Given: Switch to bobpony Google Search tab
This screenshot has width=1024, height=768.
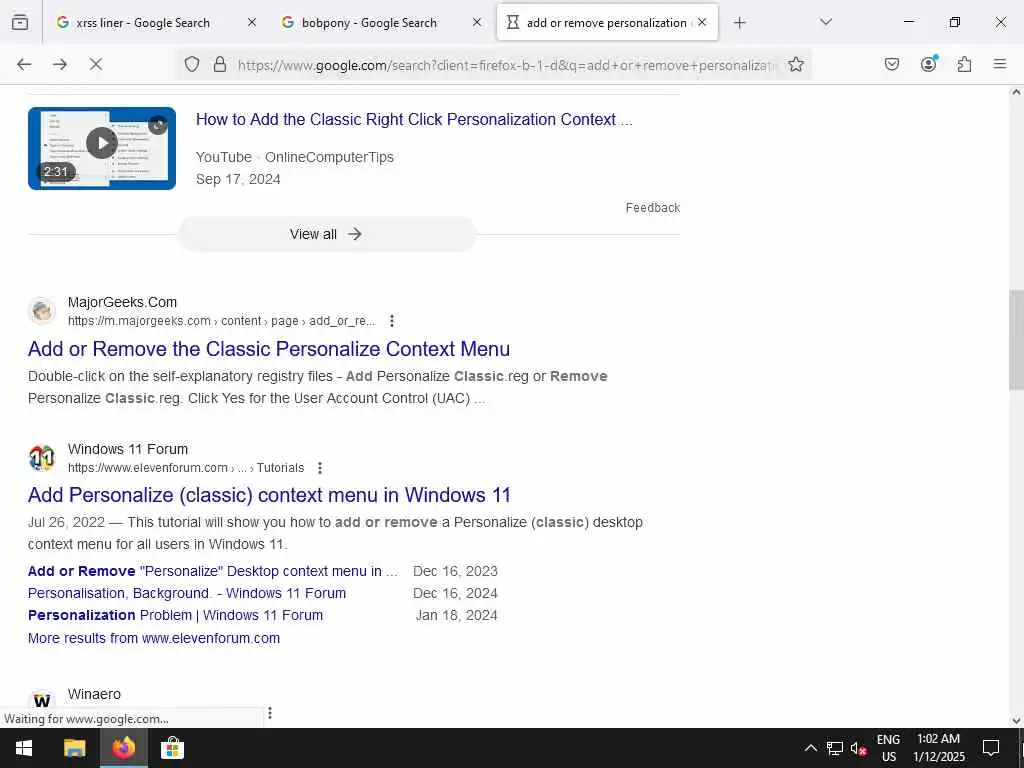Looking at the screenshot, I should pyautogui.click(x=369, y=23).
